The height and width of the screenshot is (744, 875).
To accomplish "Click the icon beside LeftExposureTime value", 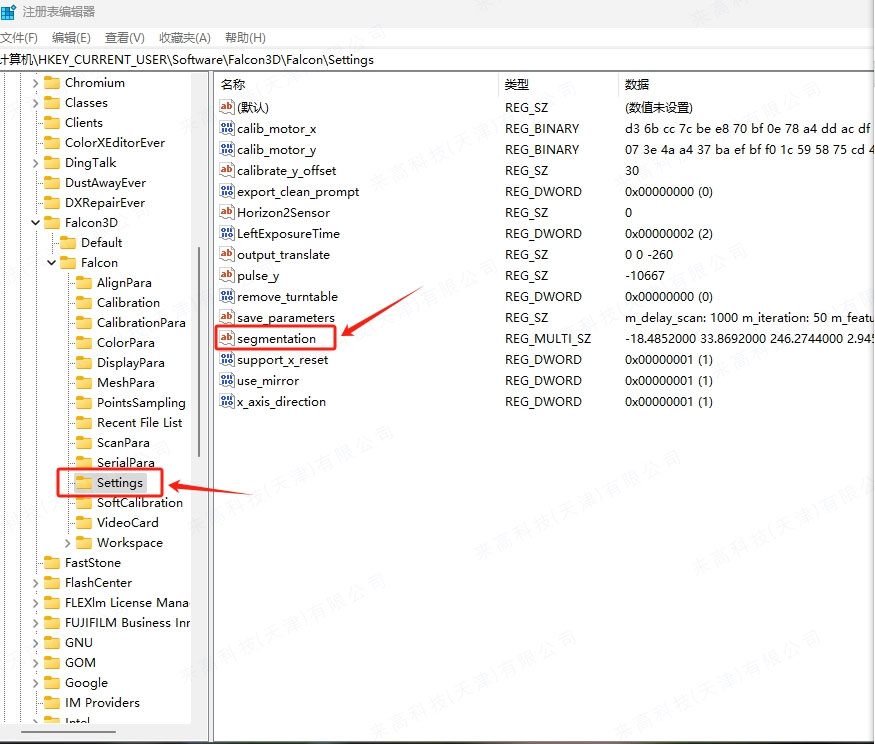I will (x=227, y=234).
